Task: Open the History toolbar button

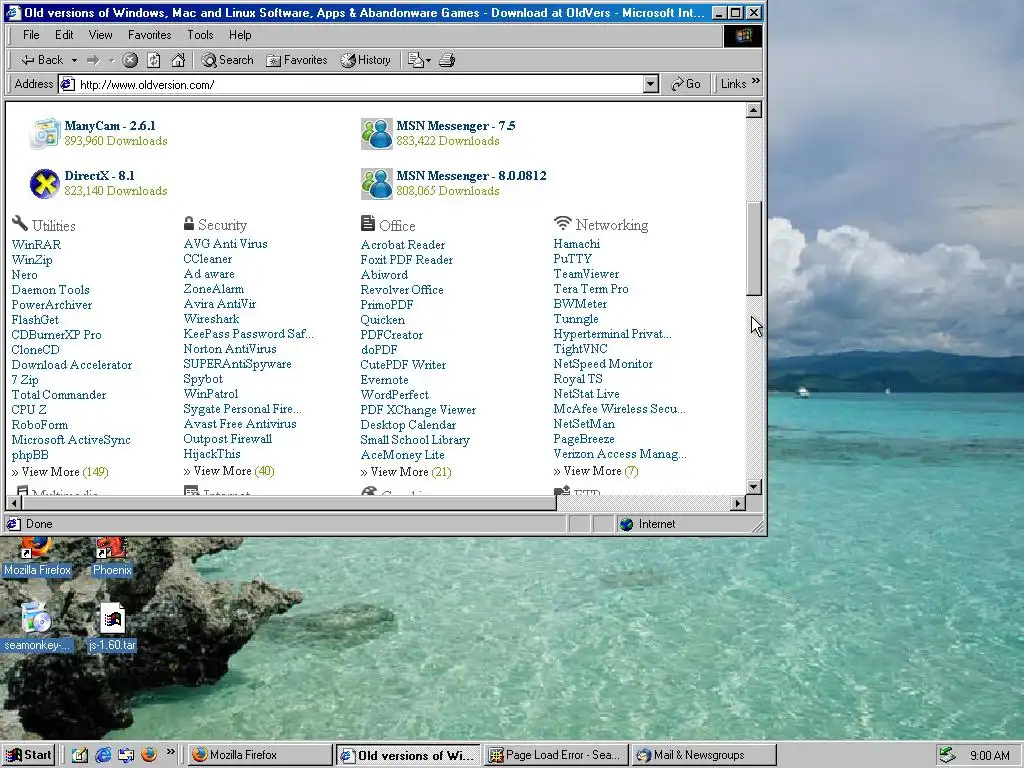Action: (366, 60)
